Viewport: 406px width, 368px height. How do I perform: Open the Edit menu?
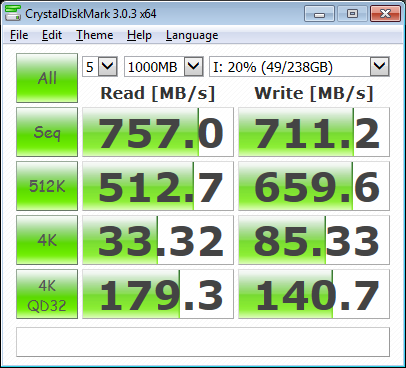tap(52, 35)
